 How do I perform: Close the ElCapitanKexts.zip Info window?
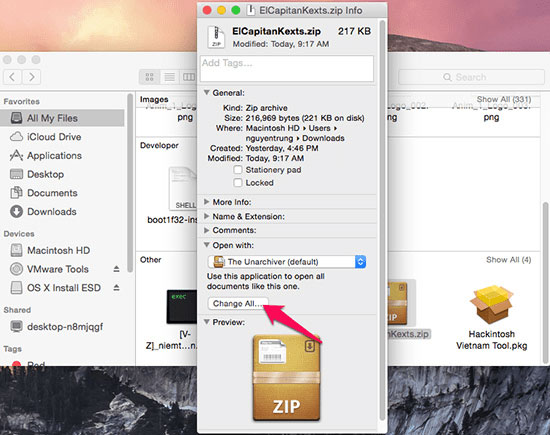(207, 10)
